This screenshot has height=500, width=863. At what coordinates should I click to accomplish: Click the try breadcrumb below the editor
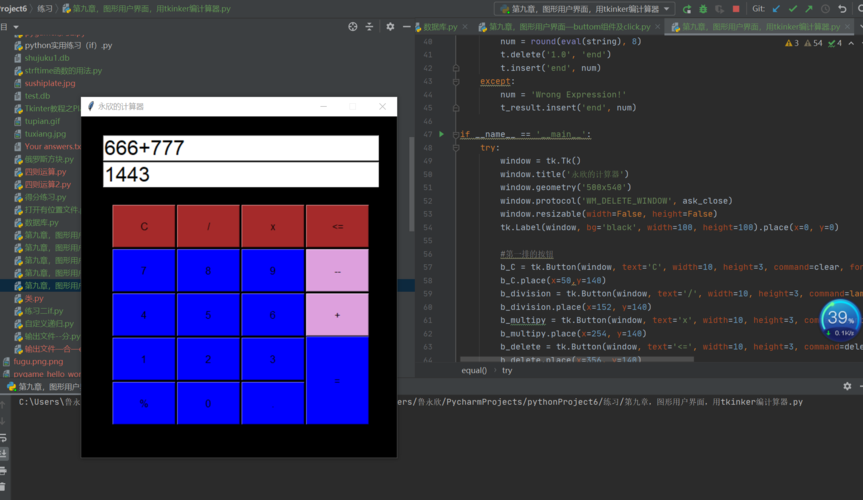pyautogui.click(x=507, y=370)
